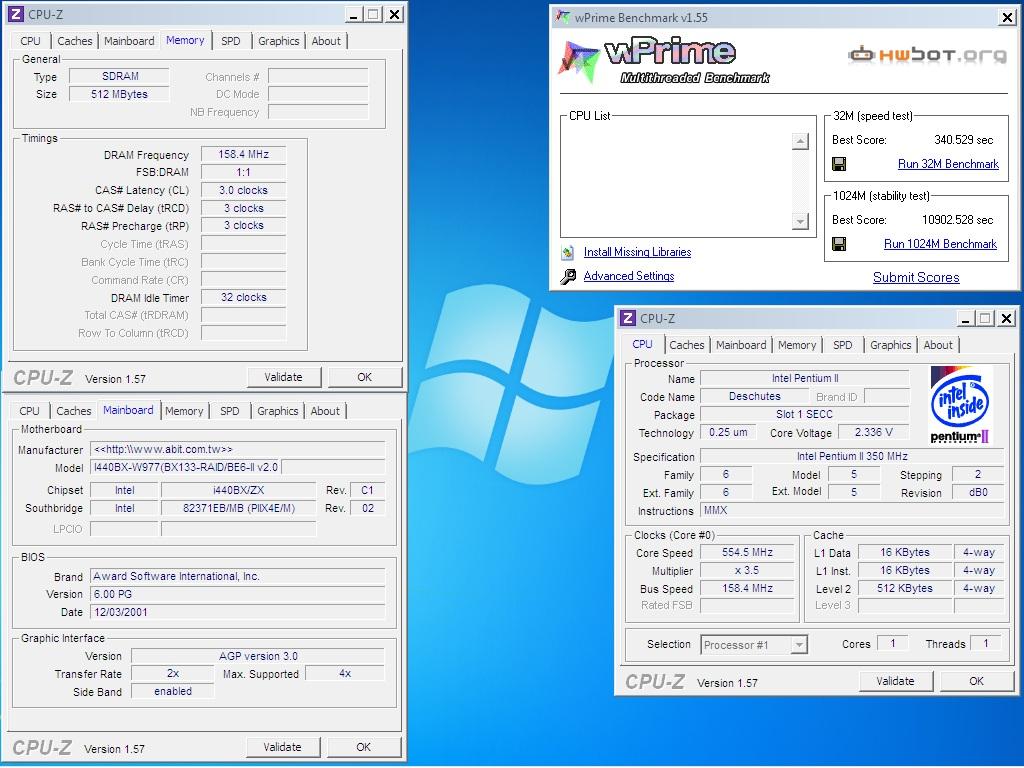Click the AGP version 3.0 field

[x=258, y=656]
